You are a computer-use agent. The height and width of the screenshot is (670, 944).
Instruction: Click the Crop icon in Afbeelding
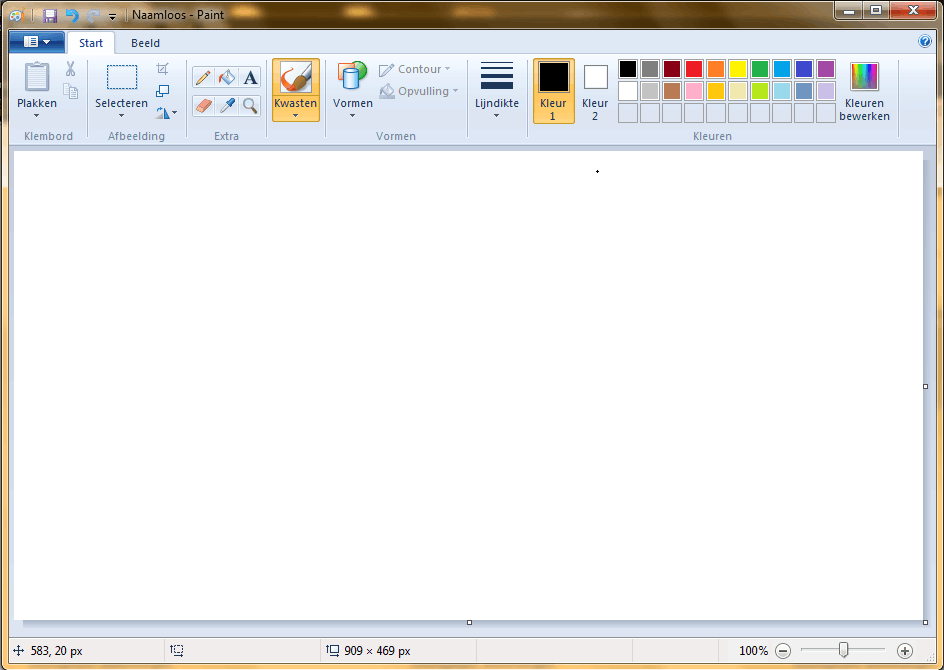point(162,69)
